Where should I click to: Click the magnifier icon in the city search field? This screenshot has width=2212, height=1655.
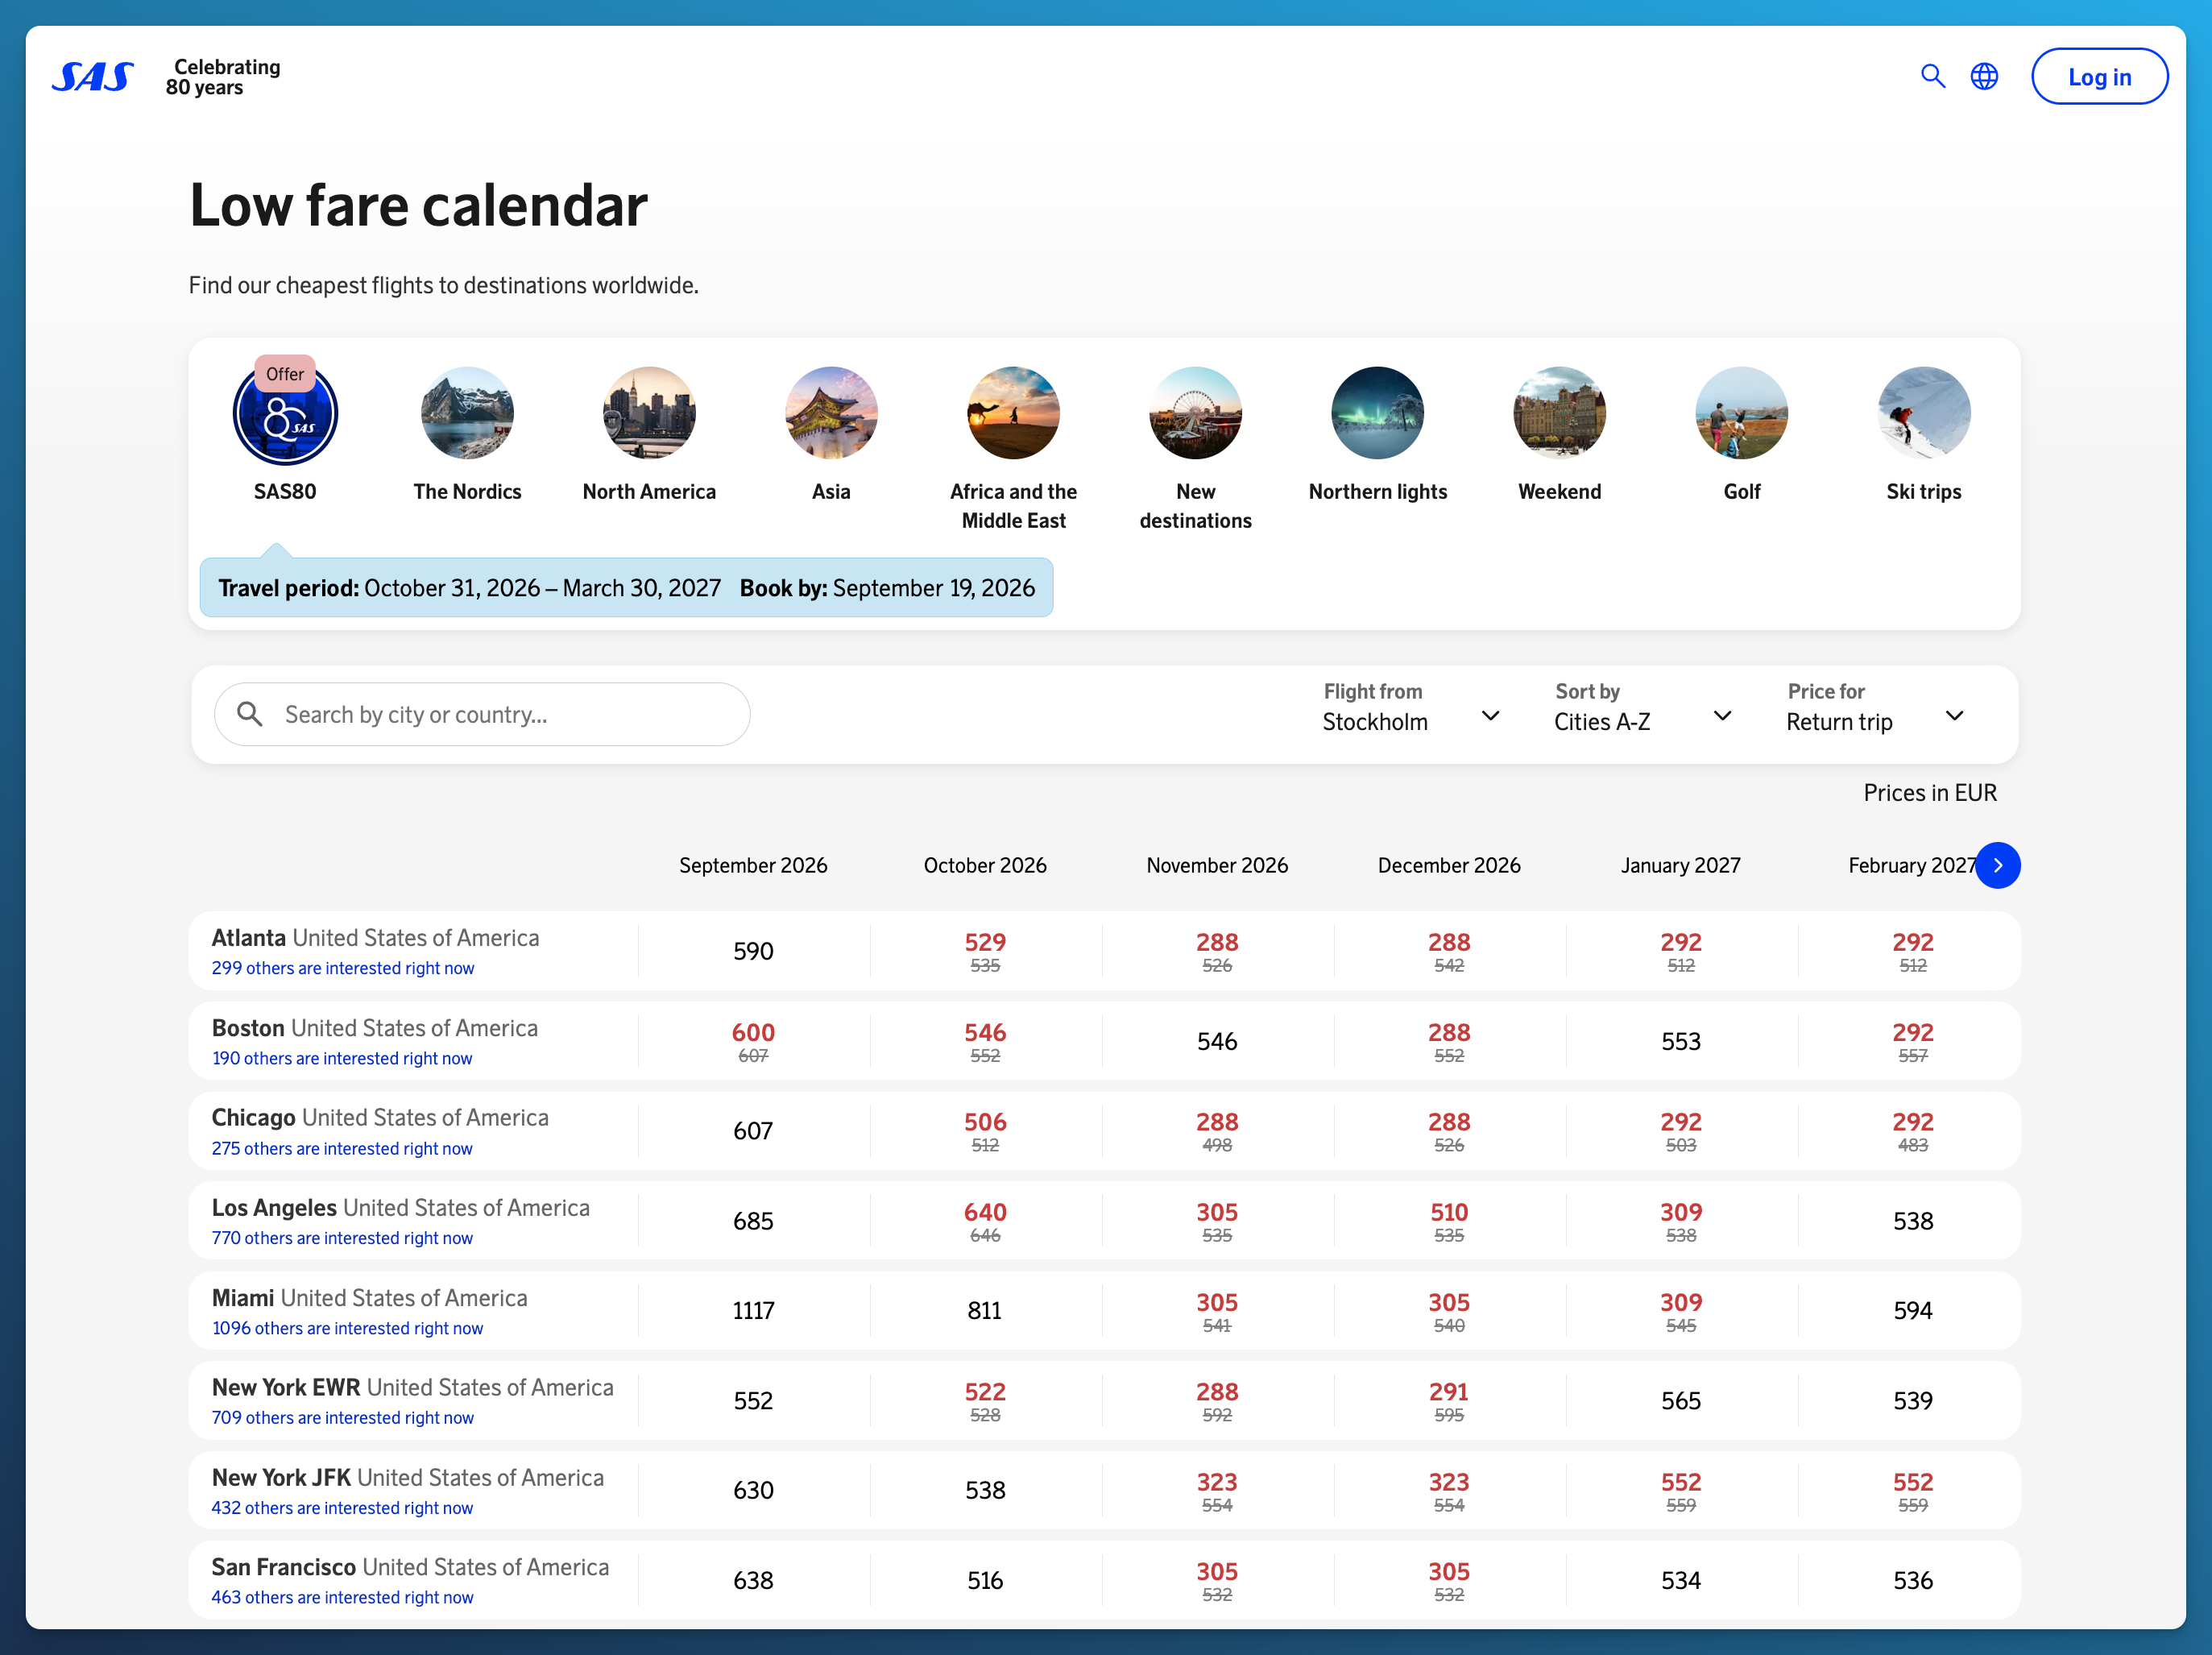point(250,714)
